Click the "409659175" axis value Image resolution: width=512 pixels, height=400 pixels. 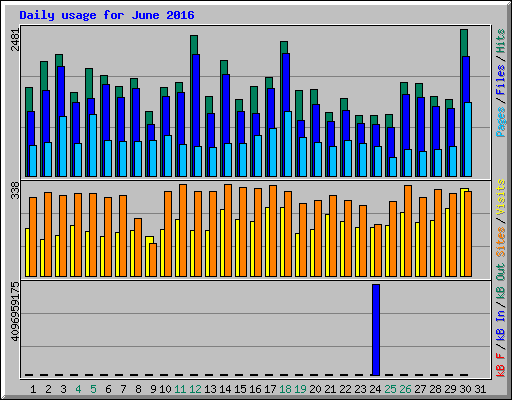15,312
